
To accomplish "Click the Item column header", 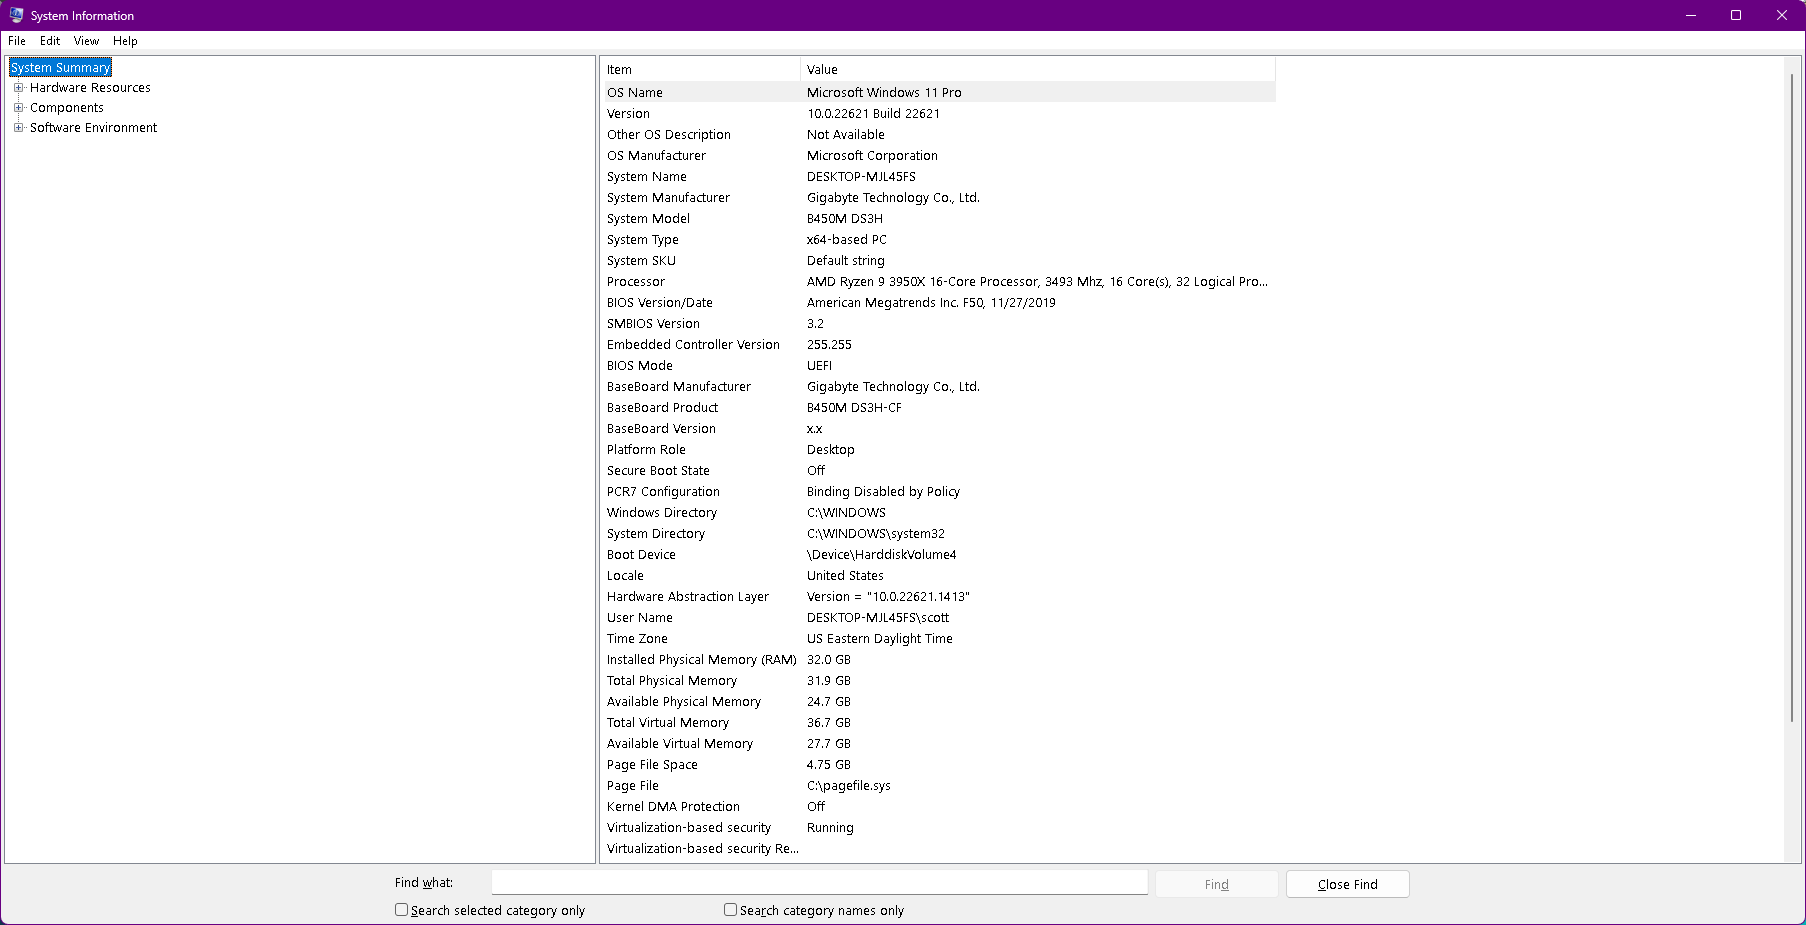I will click(x=700, y=69).
